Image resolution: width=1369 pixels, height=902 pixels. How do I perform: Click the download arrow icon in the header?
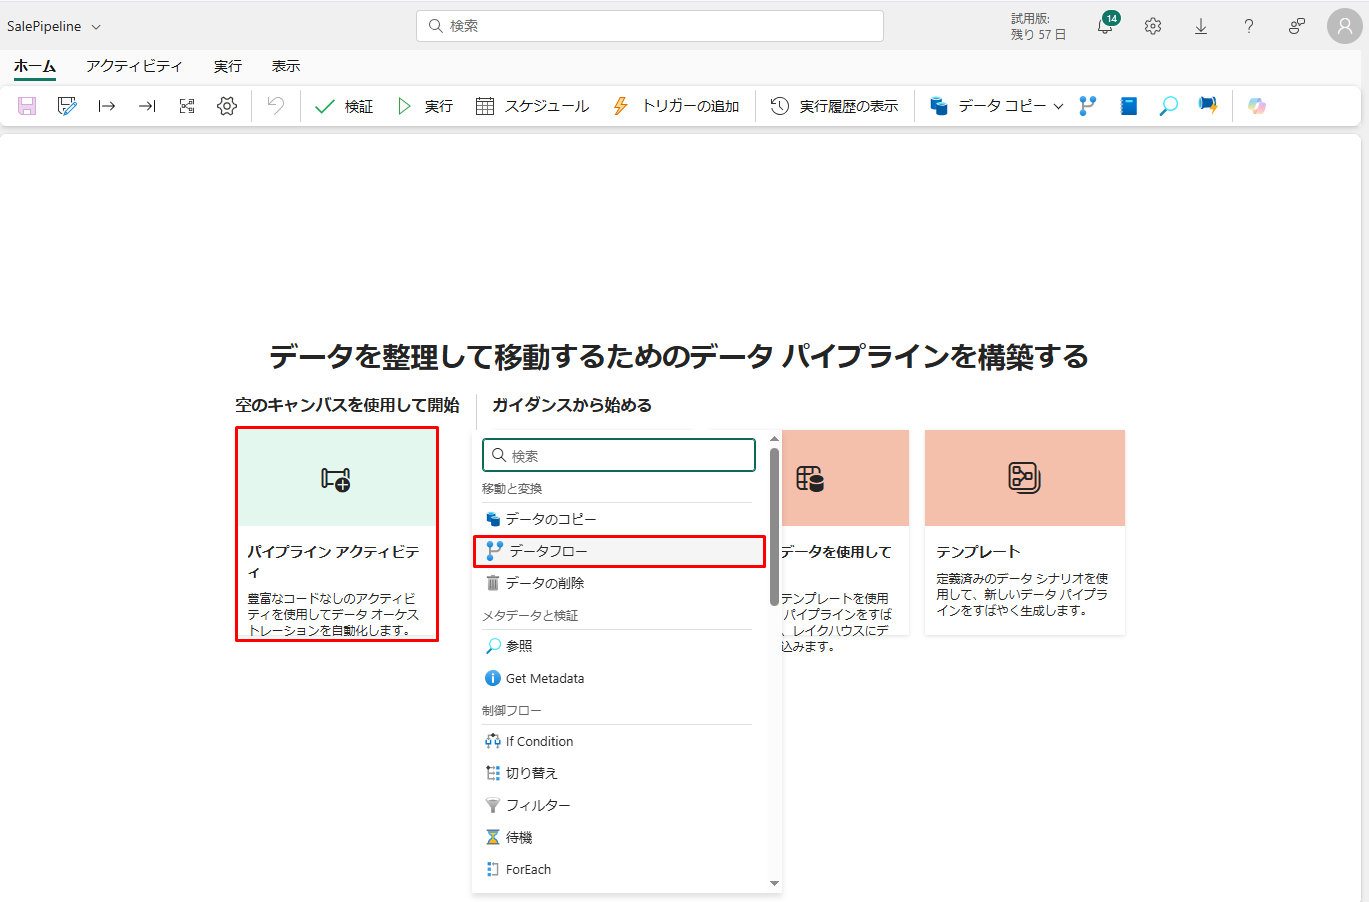pos(1201,27)
